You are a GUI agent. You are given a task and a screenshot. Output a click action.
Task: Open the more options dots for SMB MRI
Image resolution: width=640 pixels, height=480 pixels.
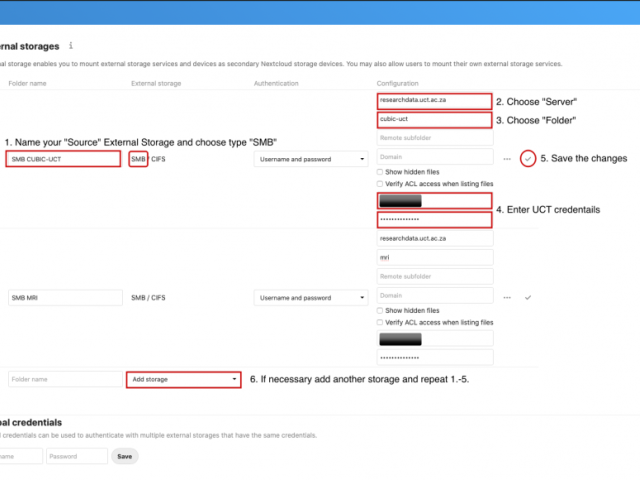point(507,298)
